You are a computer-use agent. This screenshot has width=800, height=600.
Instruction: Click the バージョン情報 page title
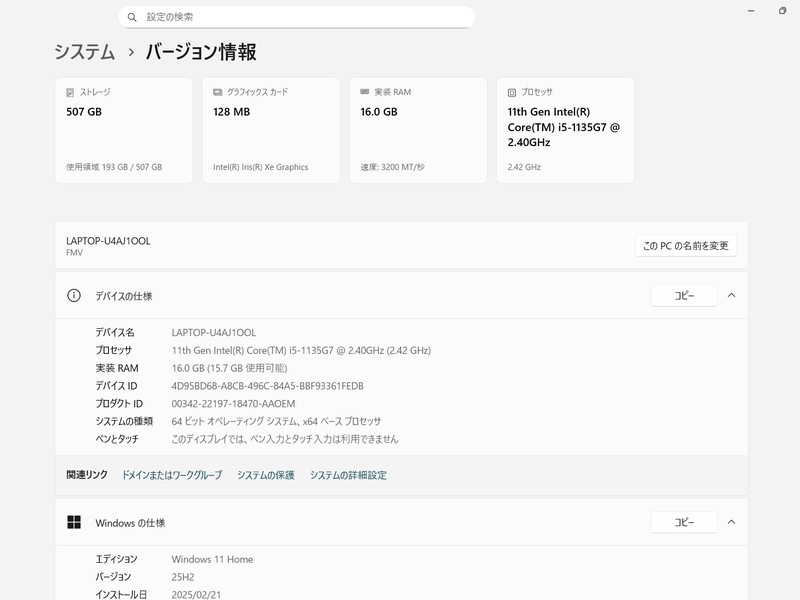point(201,52)
